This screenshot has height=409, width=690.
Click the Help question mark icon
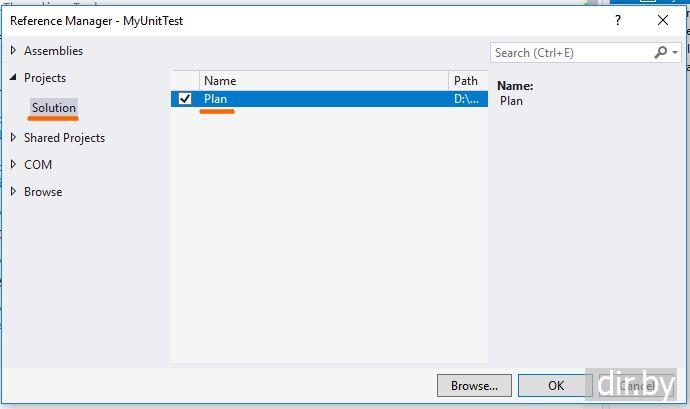(619, 20)
